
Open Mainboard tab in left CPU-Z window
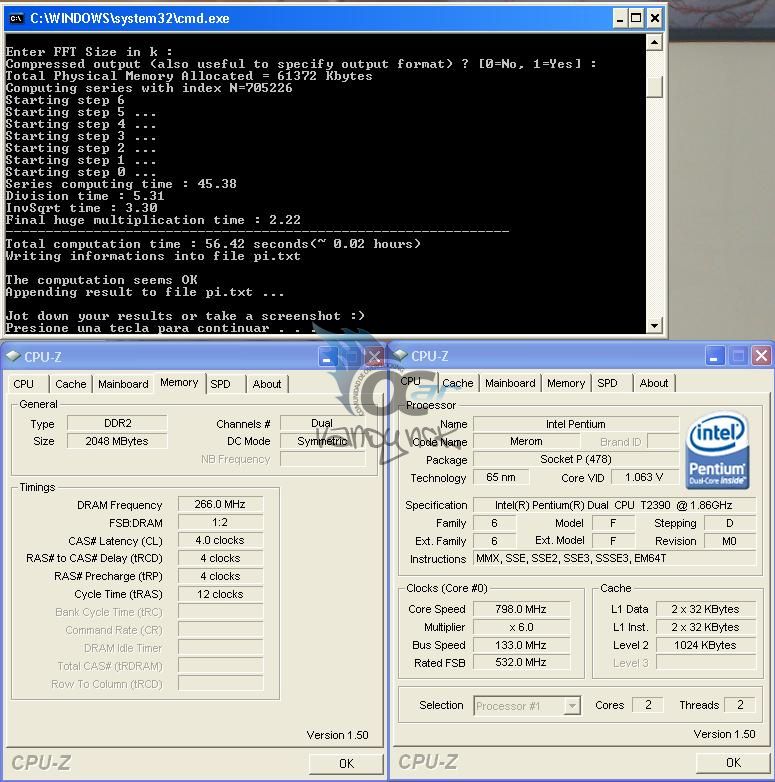123,384
